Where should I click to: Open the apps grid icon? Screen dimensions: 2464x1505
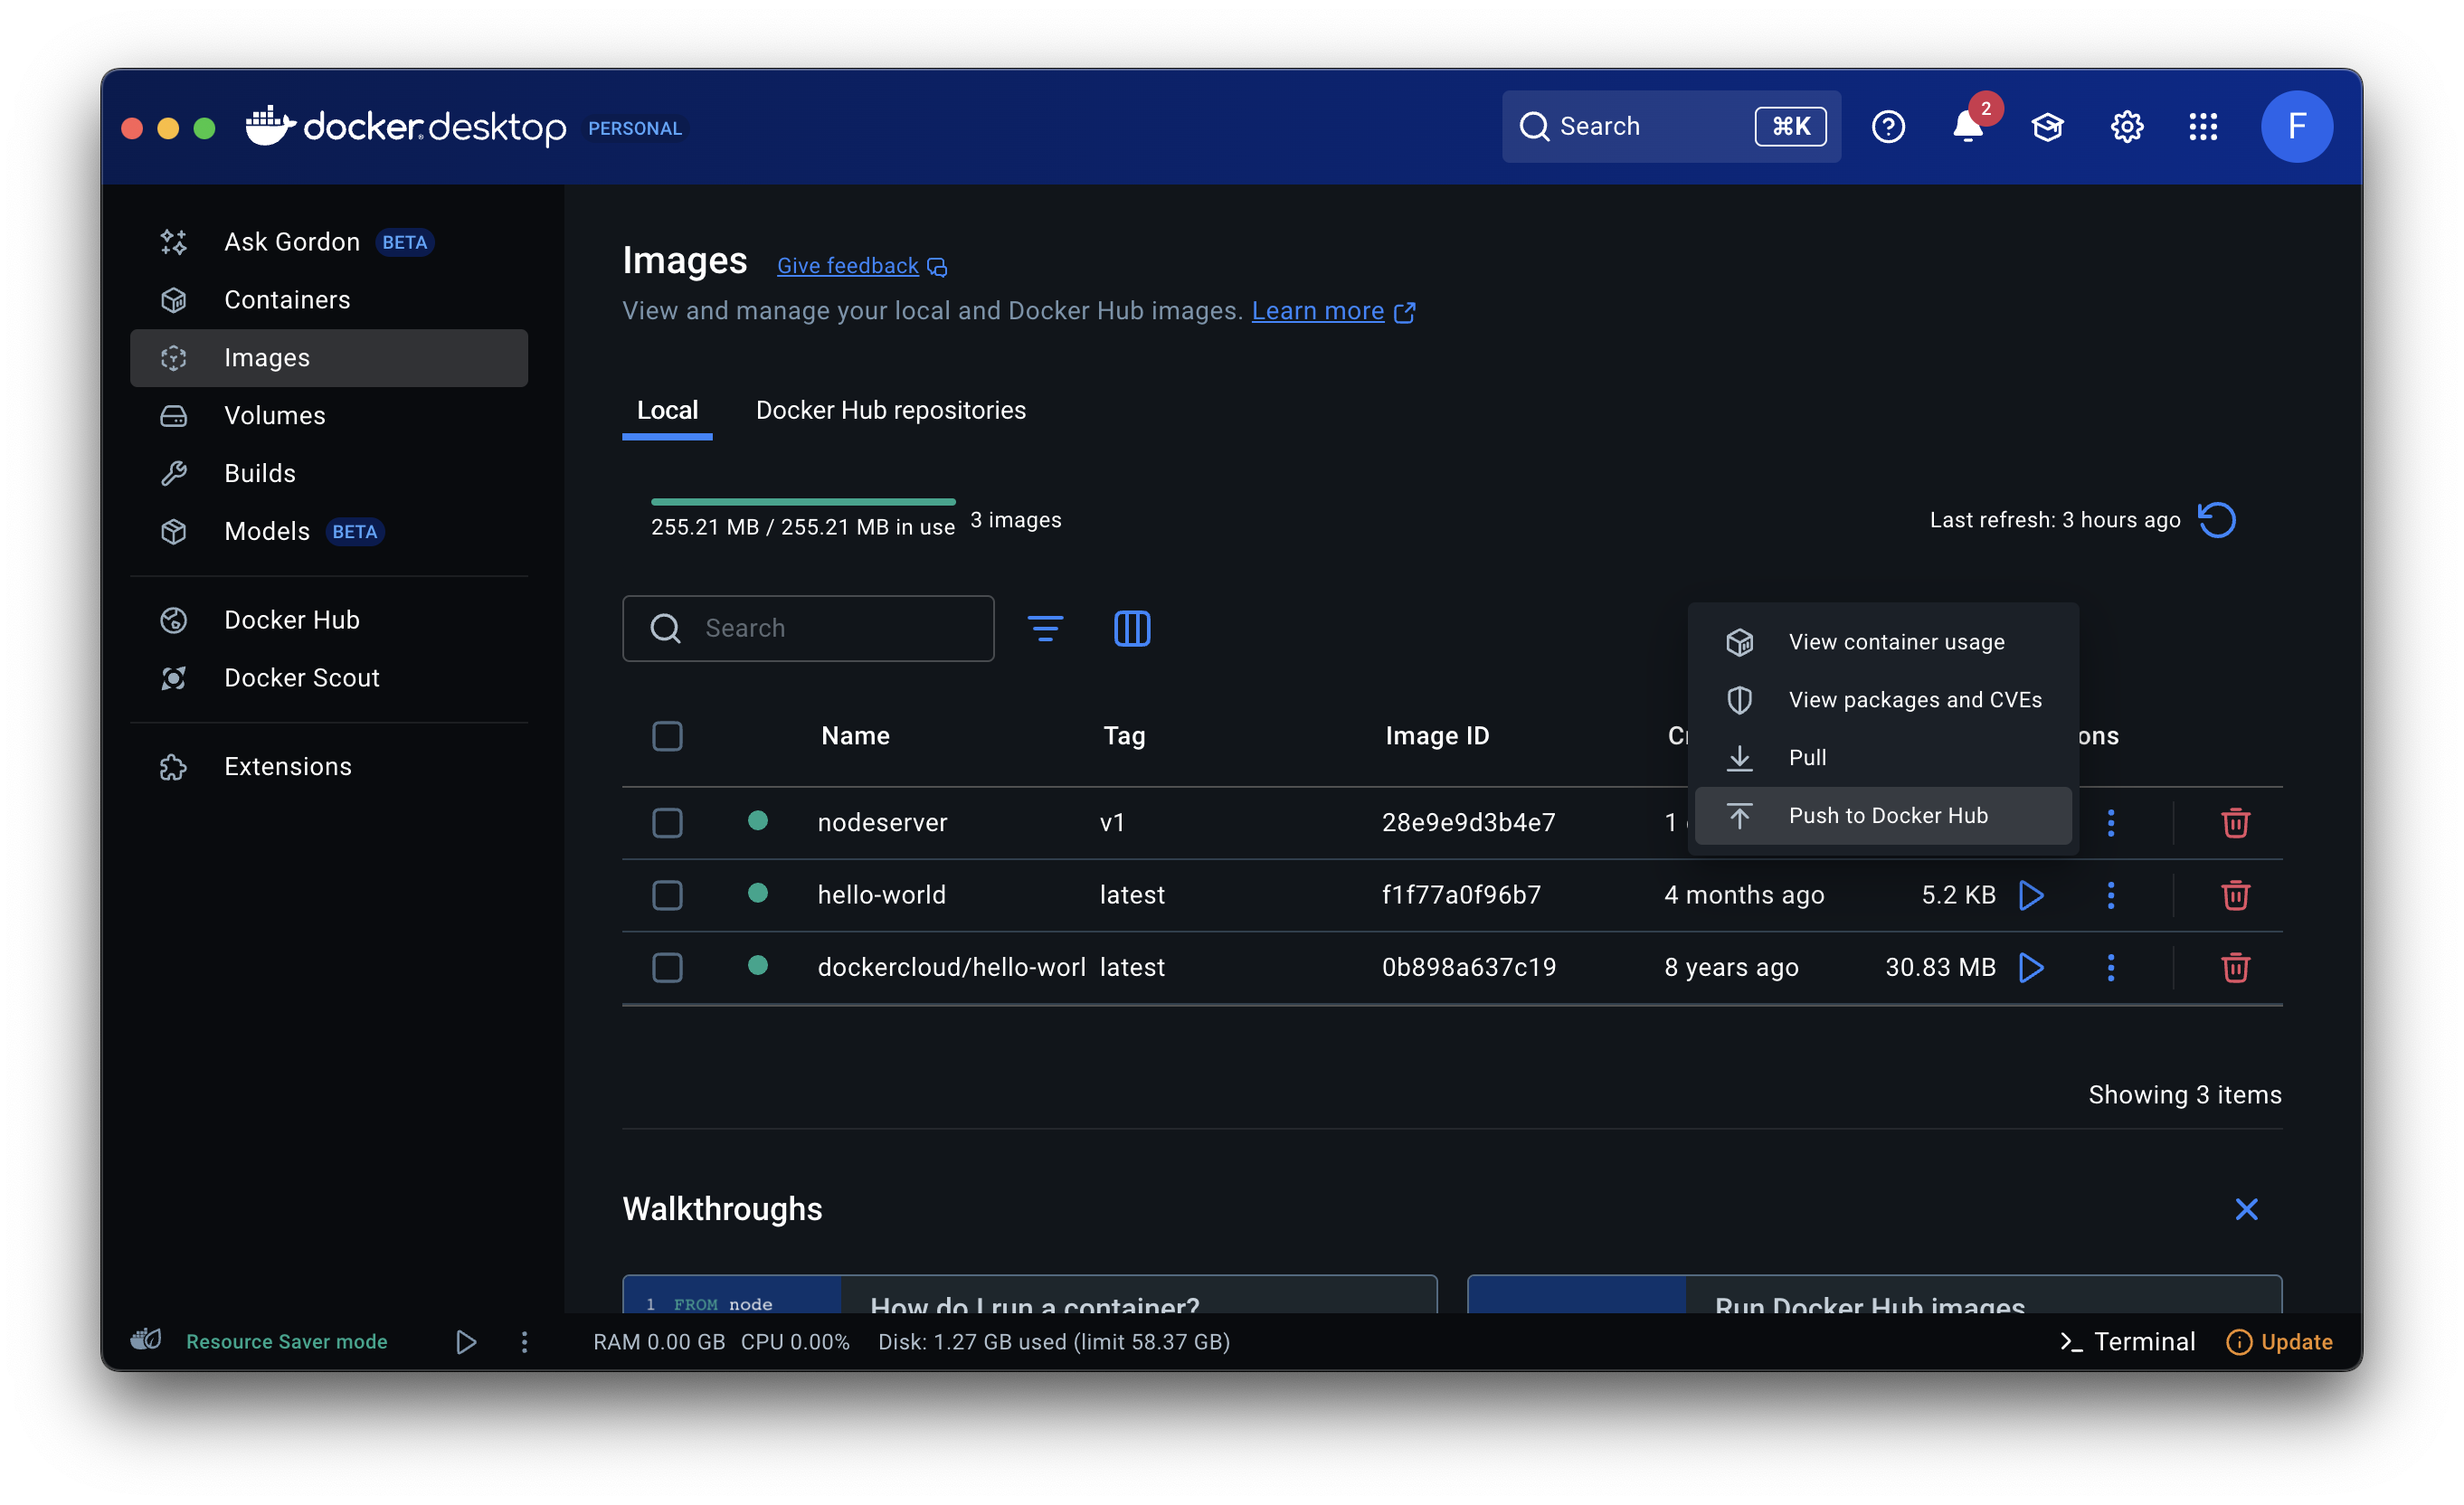(x=2203, y=127)
